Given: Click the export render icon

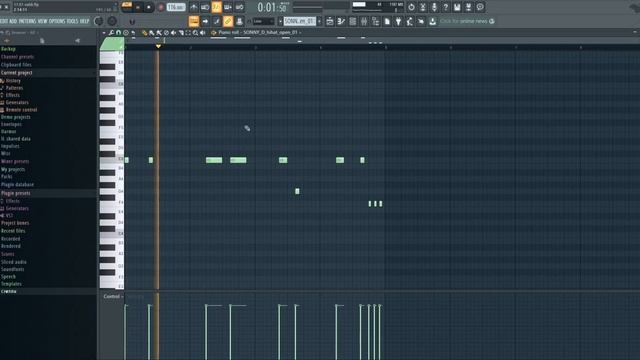Looking at the screenshot, I should point(469,7).
